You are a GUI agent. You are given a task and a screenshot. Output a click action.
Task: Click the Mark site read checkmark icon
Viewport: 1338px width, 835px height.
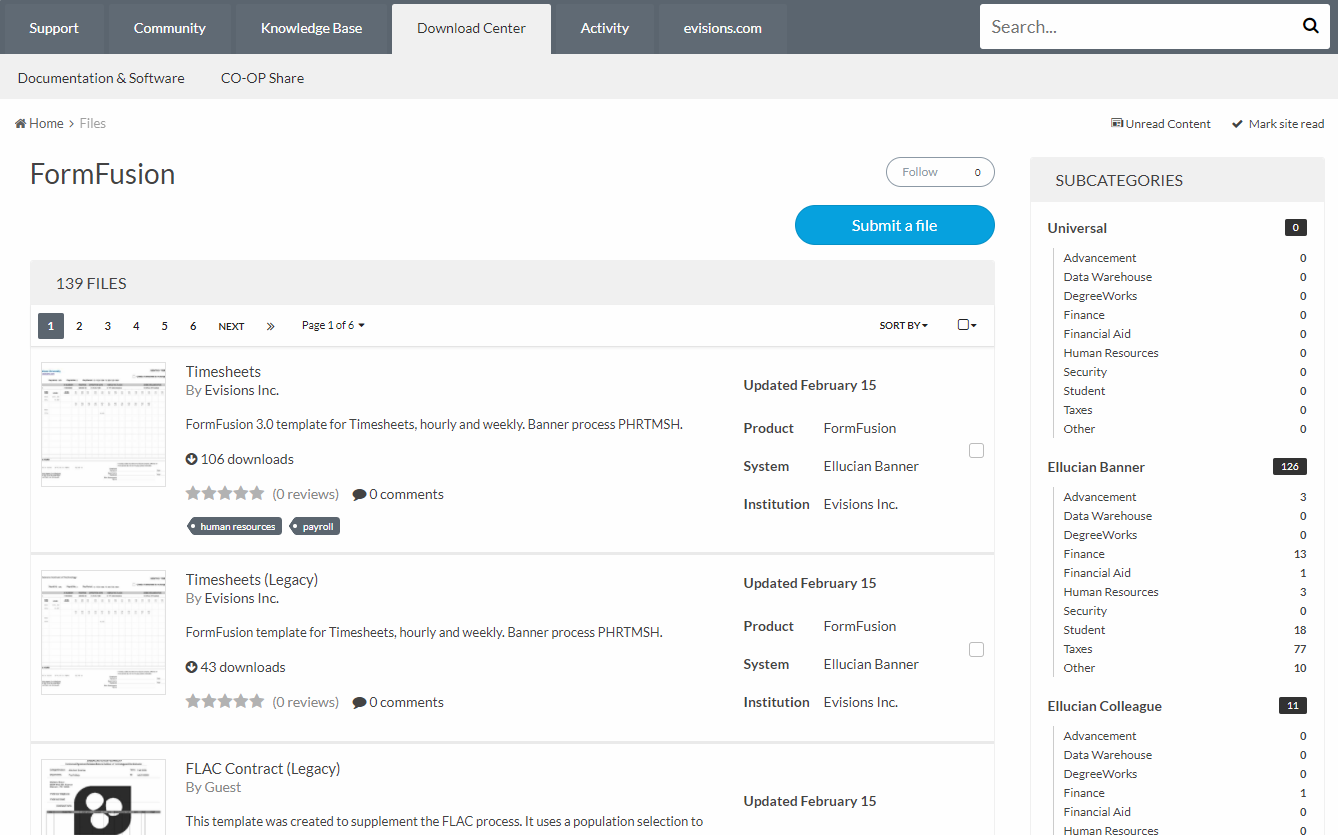coord(1237,124)
